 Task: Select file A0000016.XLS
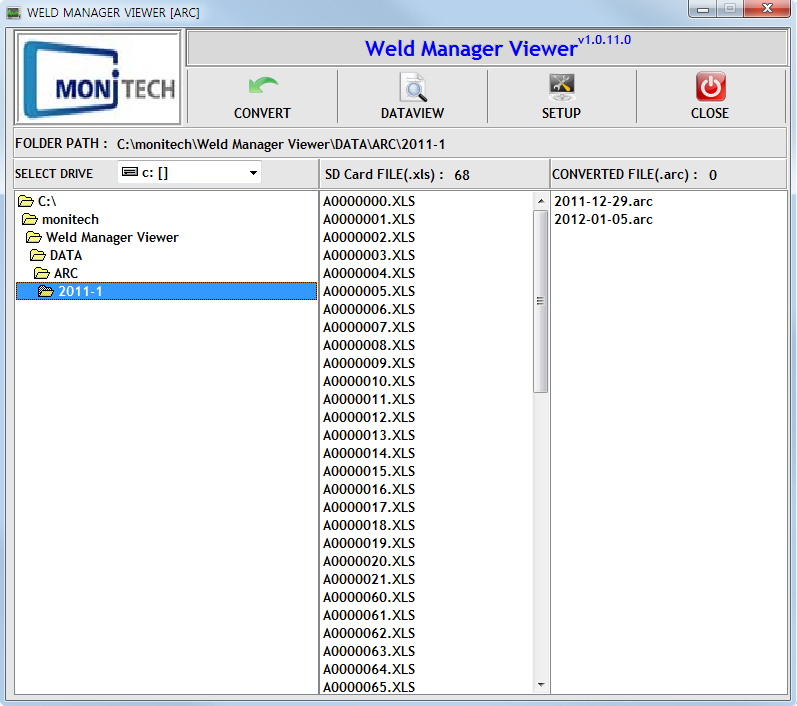tap(369, 489)
